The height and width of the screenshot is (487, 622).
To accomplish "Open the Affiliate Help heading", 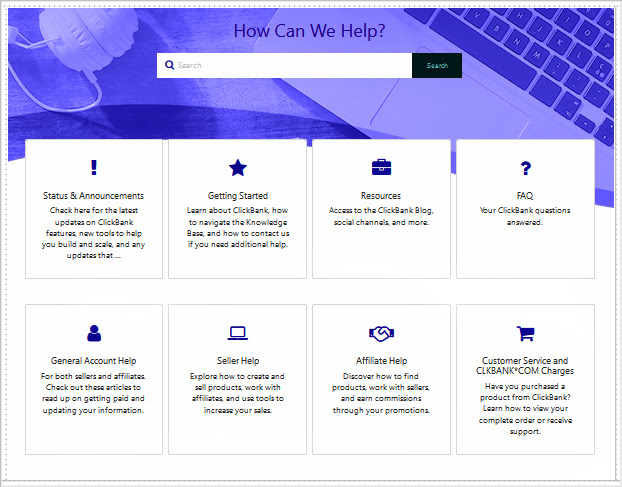I will tap(381, 360).
